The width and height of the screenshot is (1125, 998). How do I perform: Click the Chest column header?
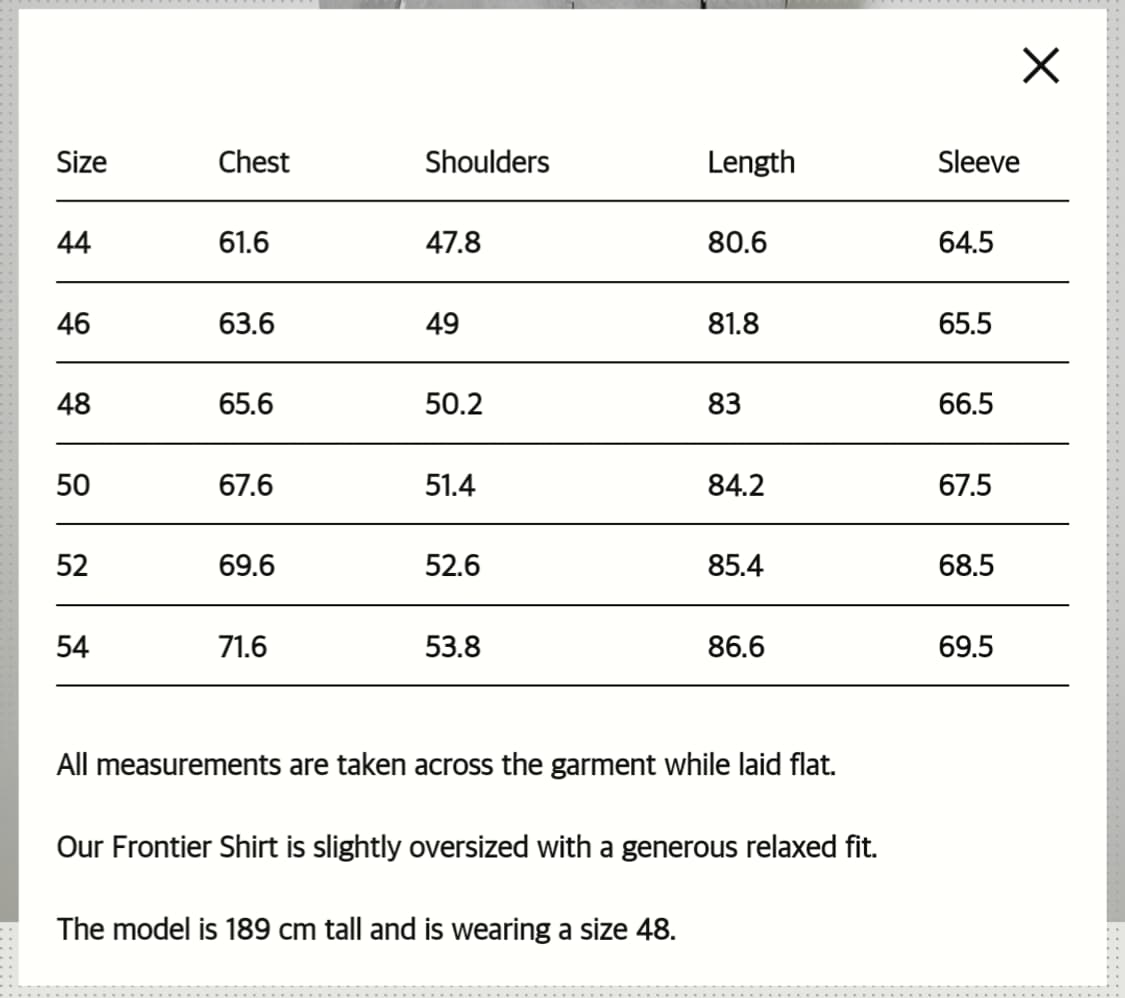point(253,162)
